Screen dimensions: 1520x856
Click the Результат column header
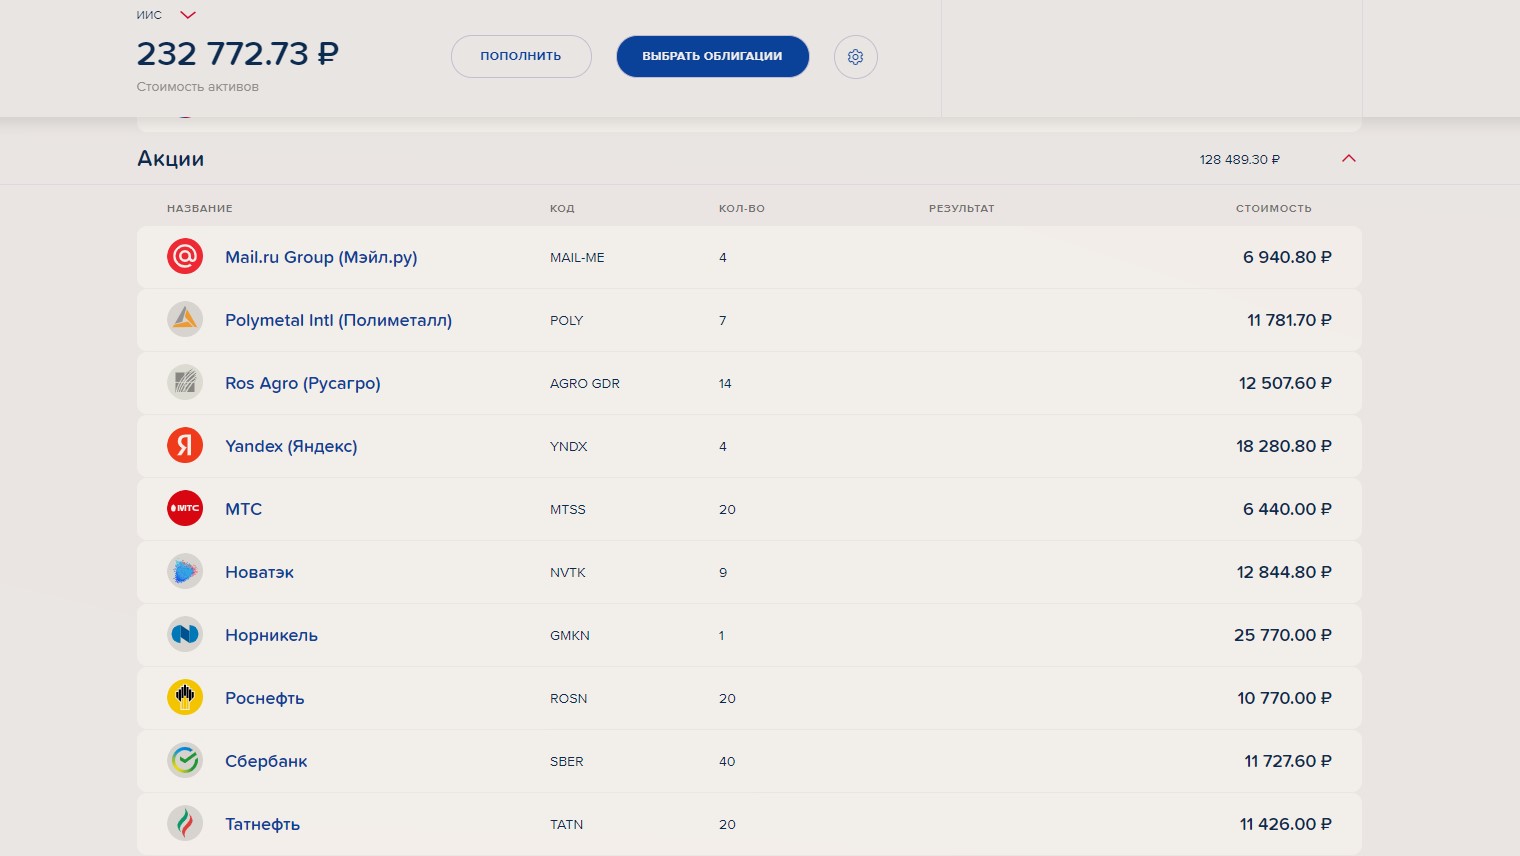click(962, 208)
